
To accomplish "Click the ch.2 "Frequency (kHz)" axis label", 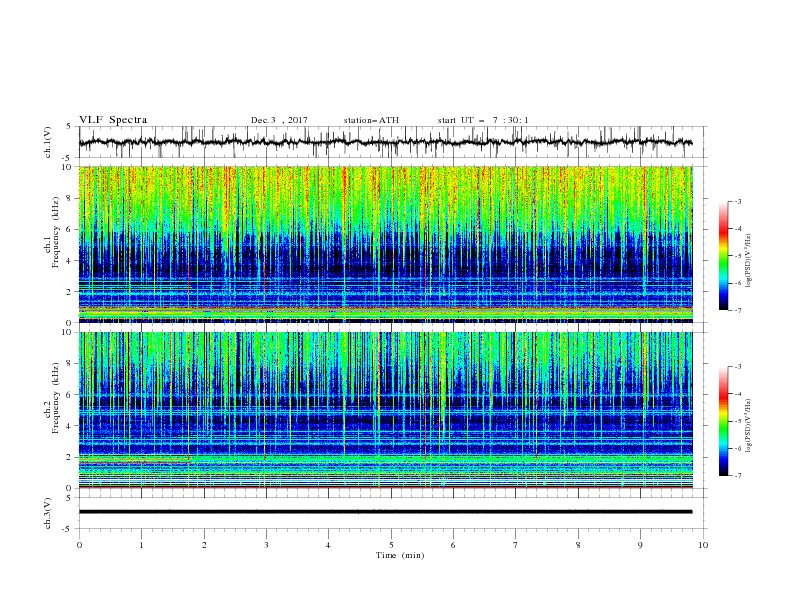I will pos(55,398).
